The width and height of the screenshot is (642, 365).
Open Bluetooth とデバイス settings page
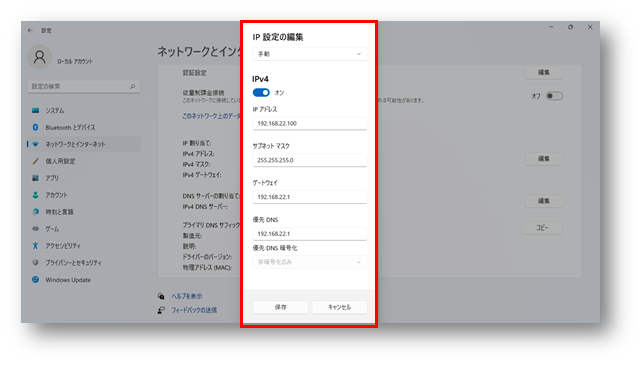point(84,127)
